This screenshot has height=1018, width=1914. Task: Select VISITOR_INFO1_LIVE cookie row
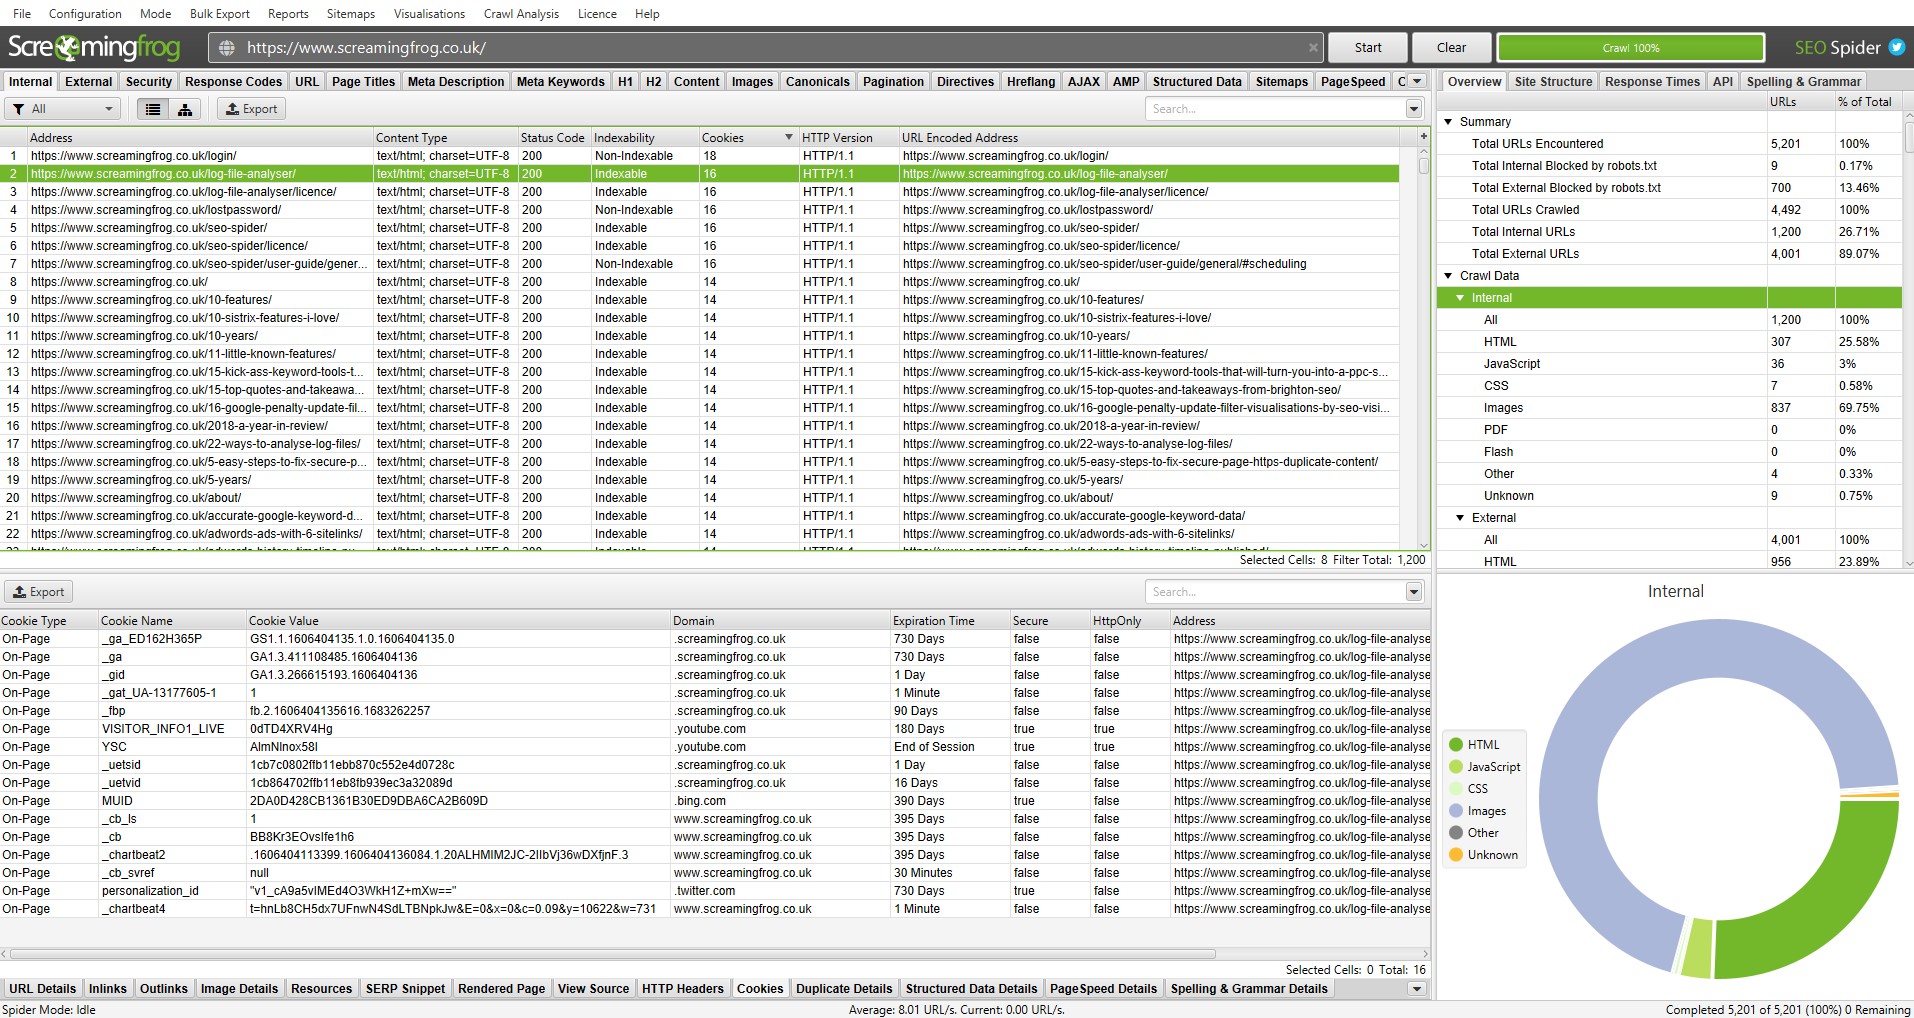point(715,729)
